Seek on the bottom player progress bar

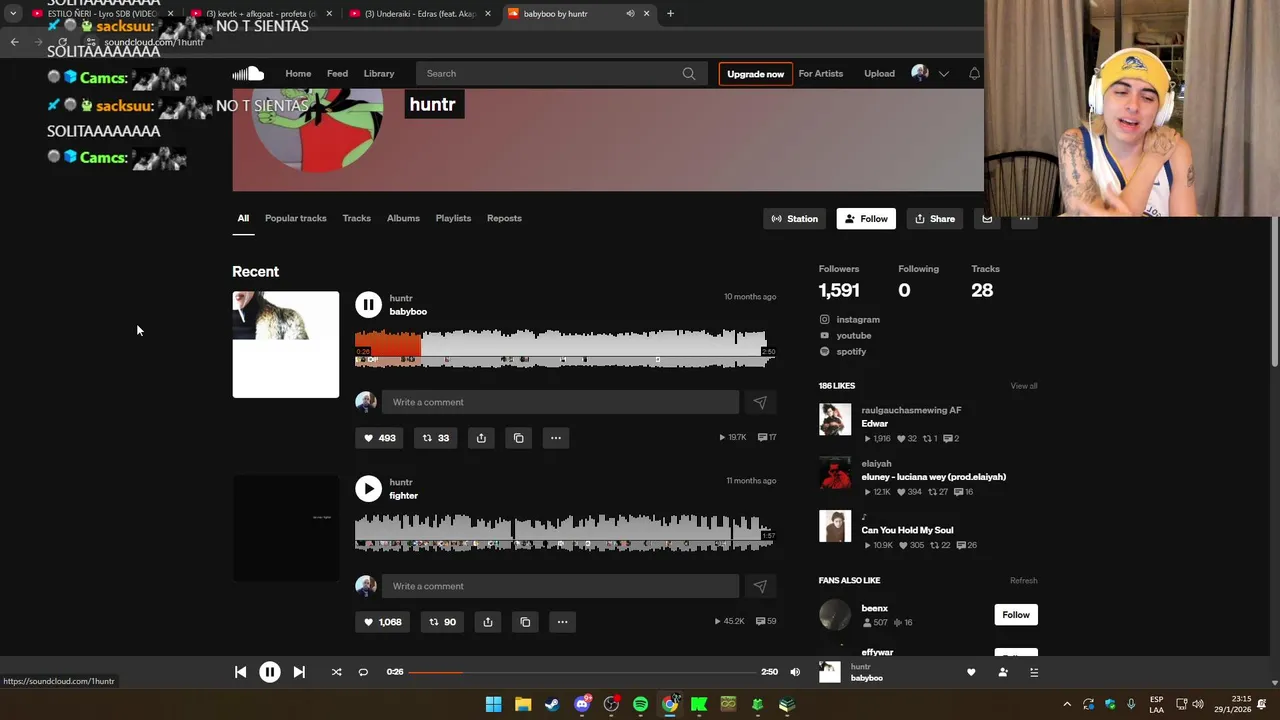click(x=582, y=672)
